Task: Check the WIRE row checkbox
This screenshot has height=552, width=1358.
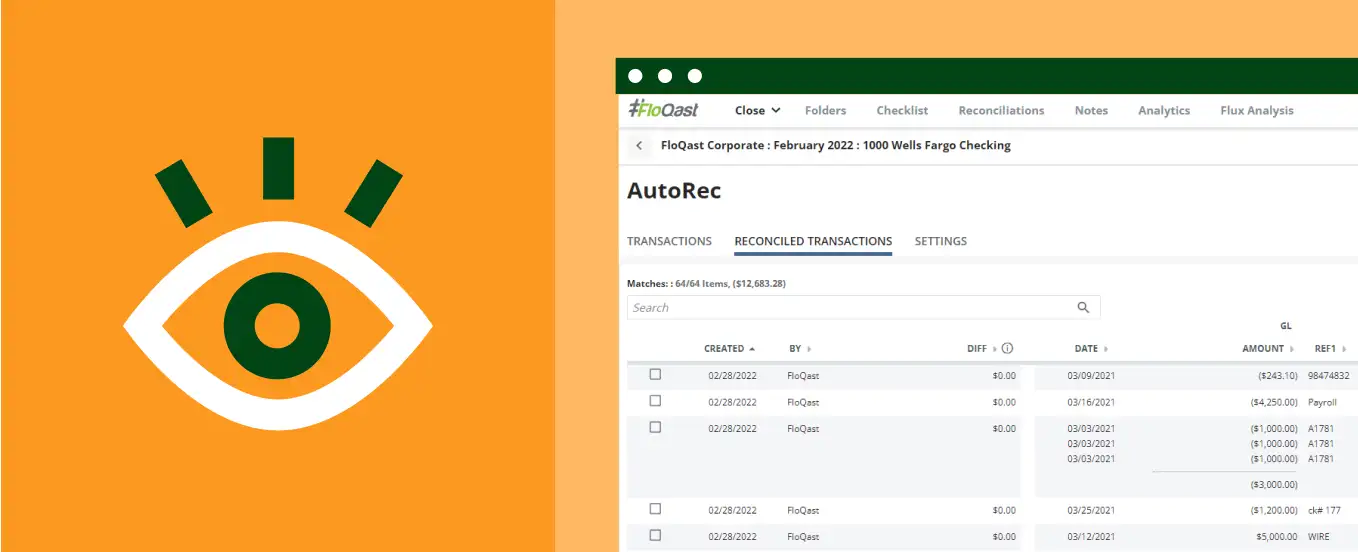Action: click(x=655, y=535)
